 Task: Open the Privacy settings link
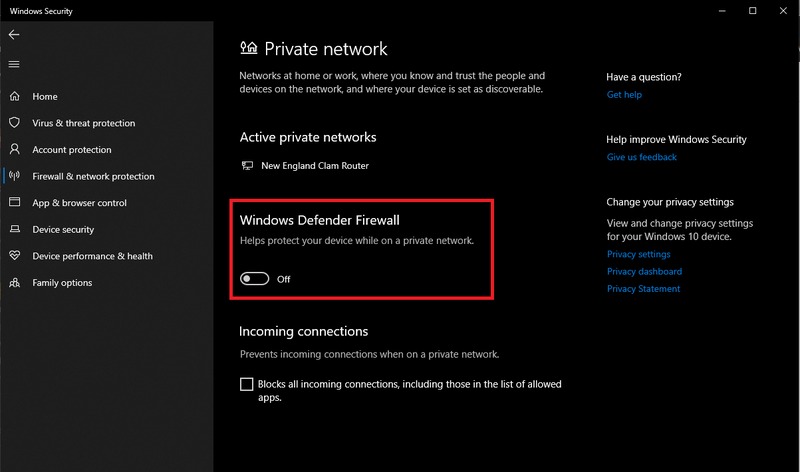coord(638,254)
